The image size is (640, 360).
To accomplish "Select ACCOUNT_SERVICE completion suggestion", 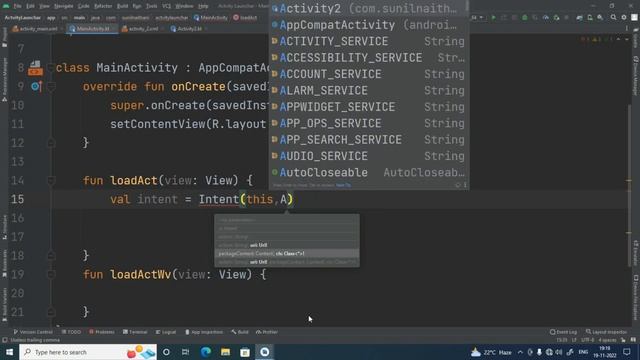I will (x=368, y=74).
